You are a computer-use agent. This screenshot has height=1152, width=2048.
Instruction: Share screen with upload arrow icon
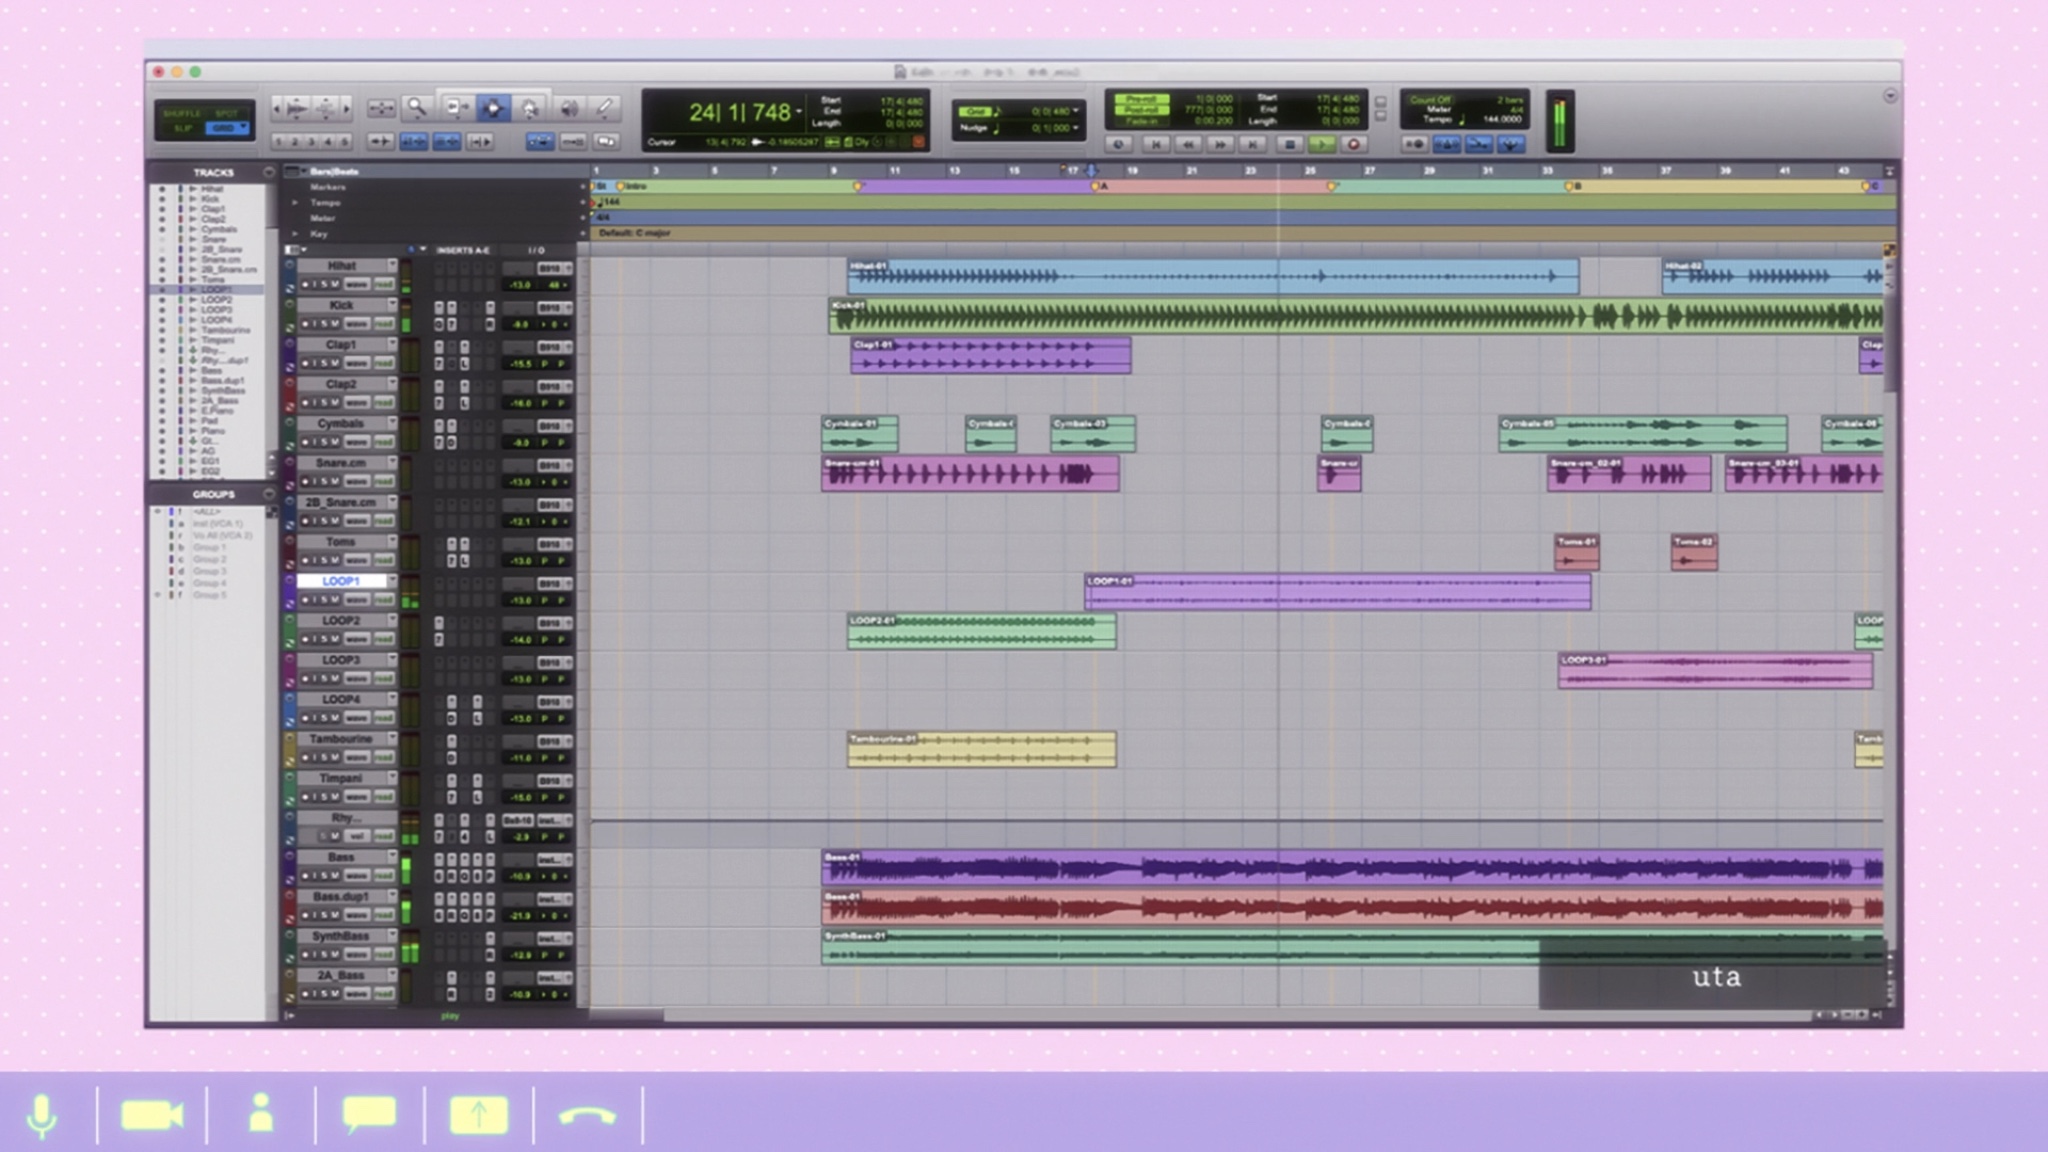click(x=478, y=1114)
